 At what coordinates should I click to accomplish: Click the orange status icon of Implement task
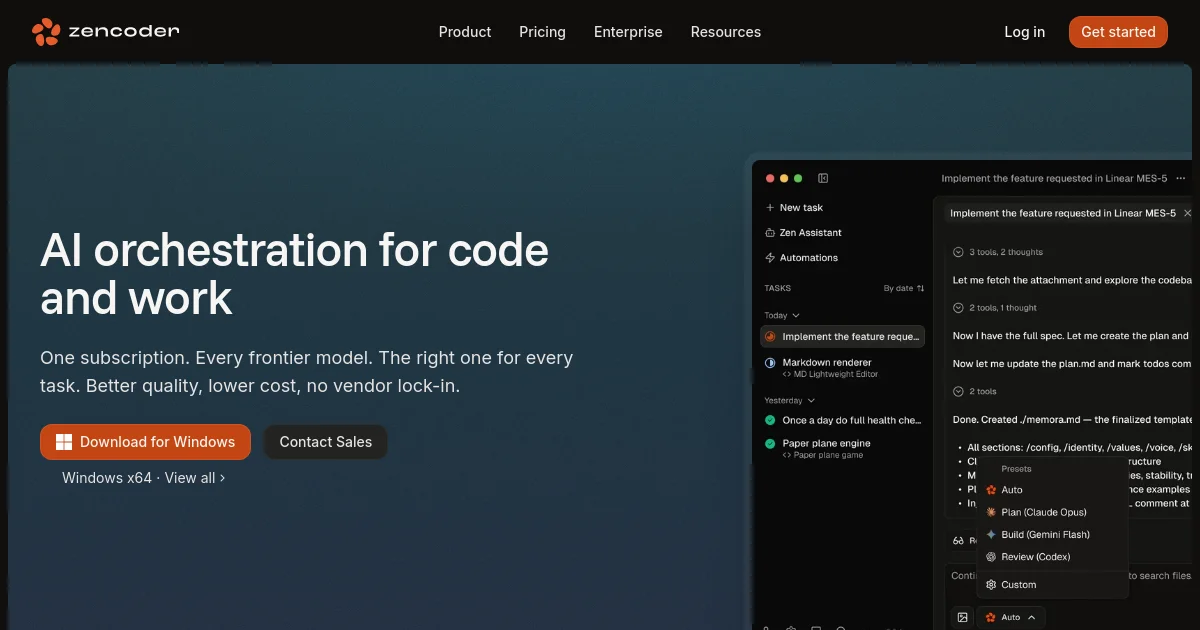pos(770,337)
